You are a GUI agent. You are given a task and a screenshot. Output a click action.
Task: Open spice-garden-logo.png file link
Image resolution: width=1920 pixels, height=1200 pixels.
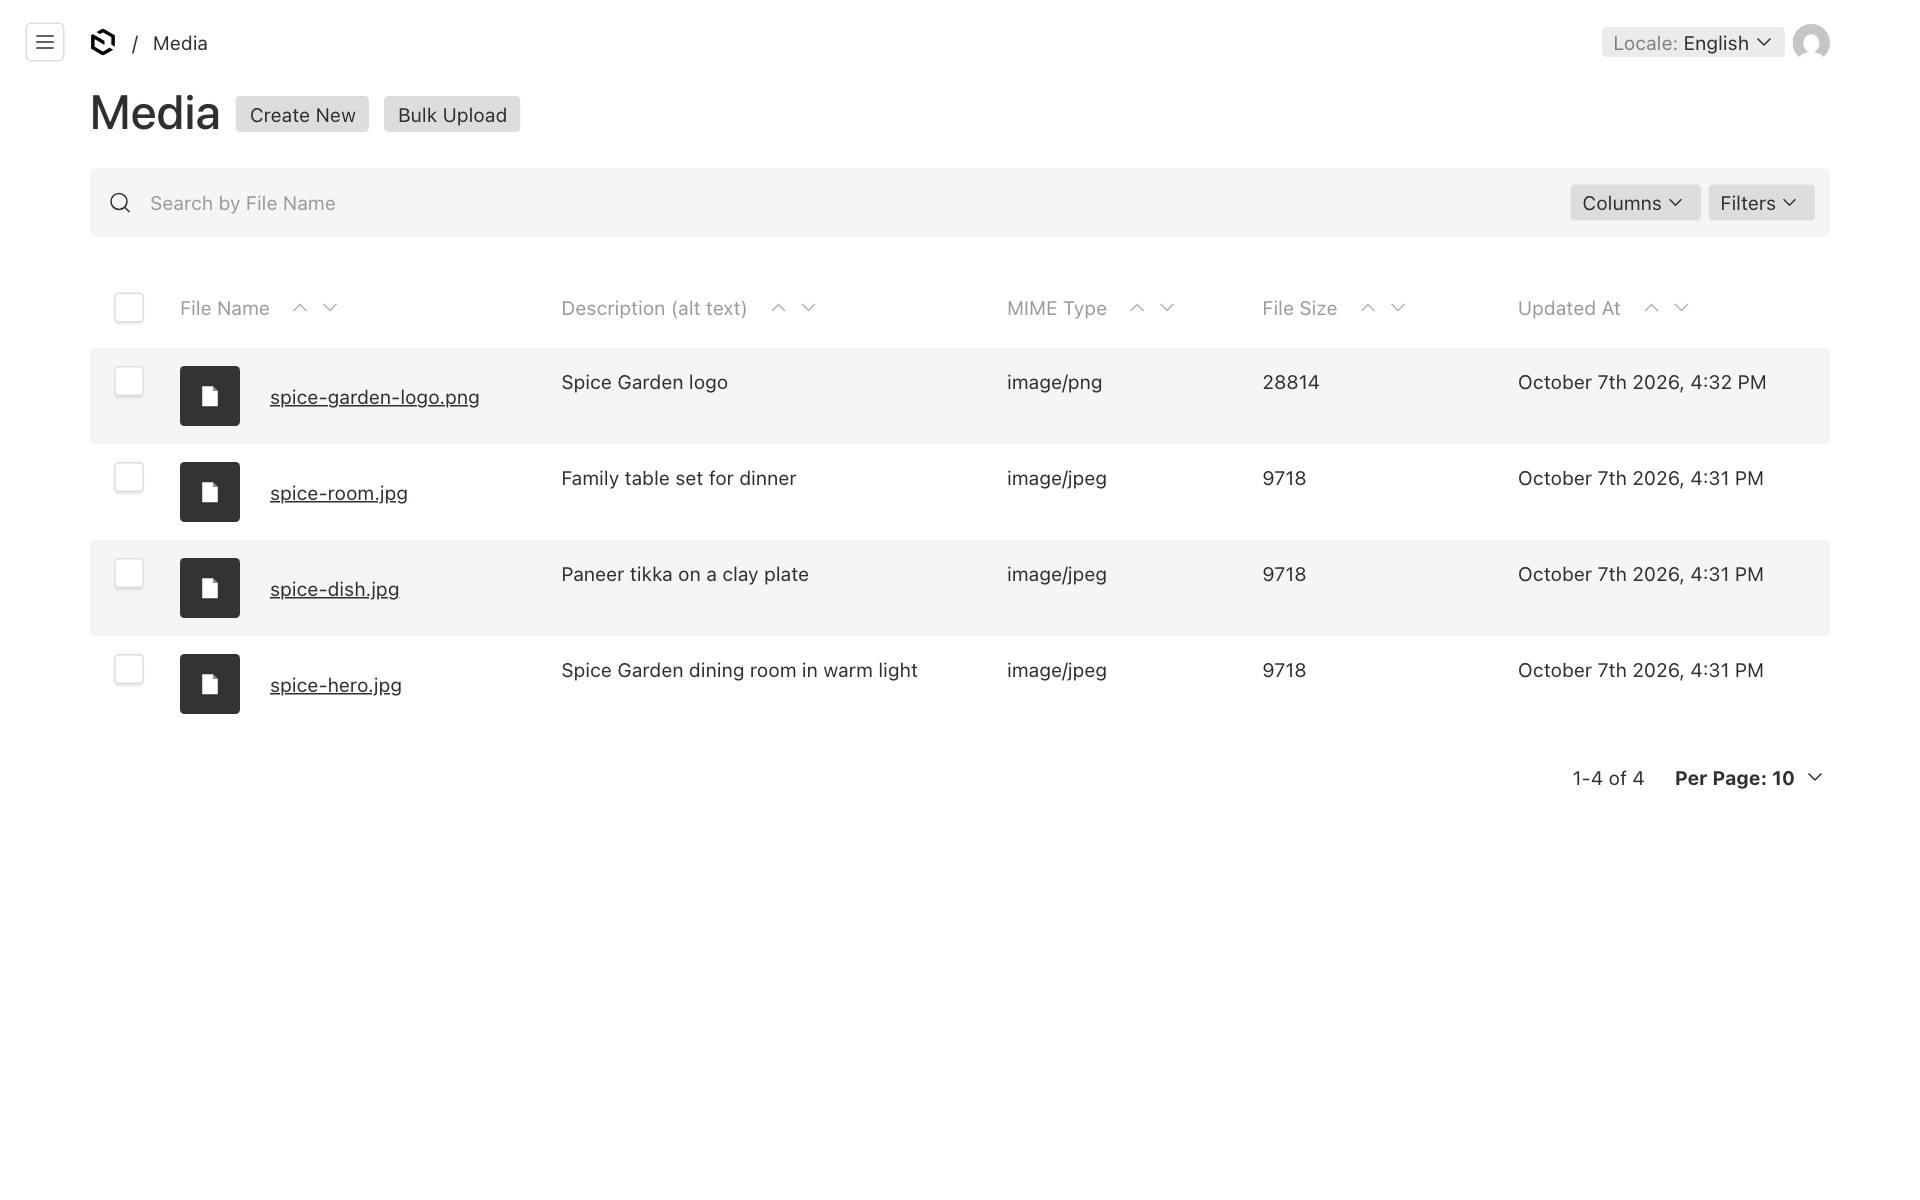coord(375,397)
